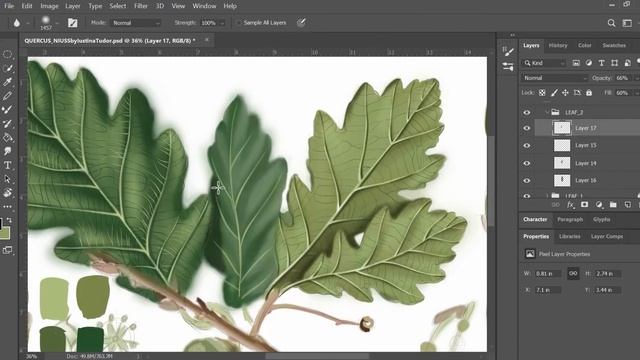640x360 pixels.
Task: Create a new group folder icon
Action: (x=613, y=204)
